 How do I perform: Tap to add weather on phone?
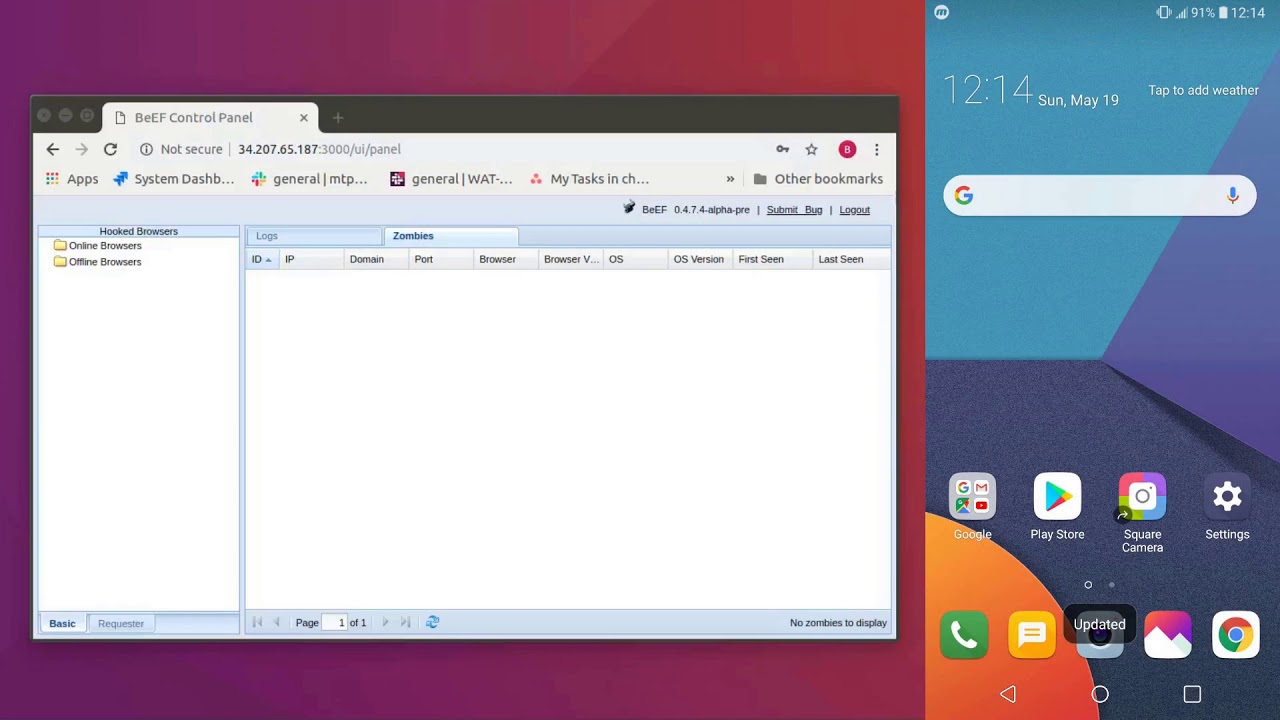pos(1203,90)
